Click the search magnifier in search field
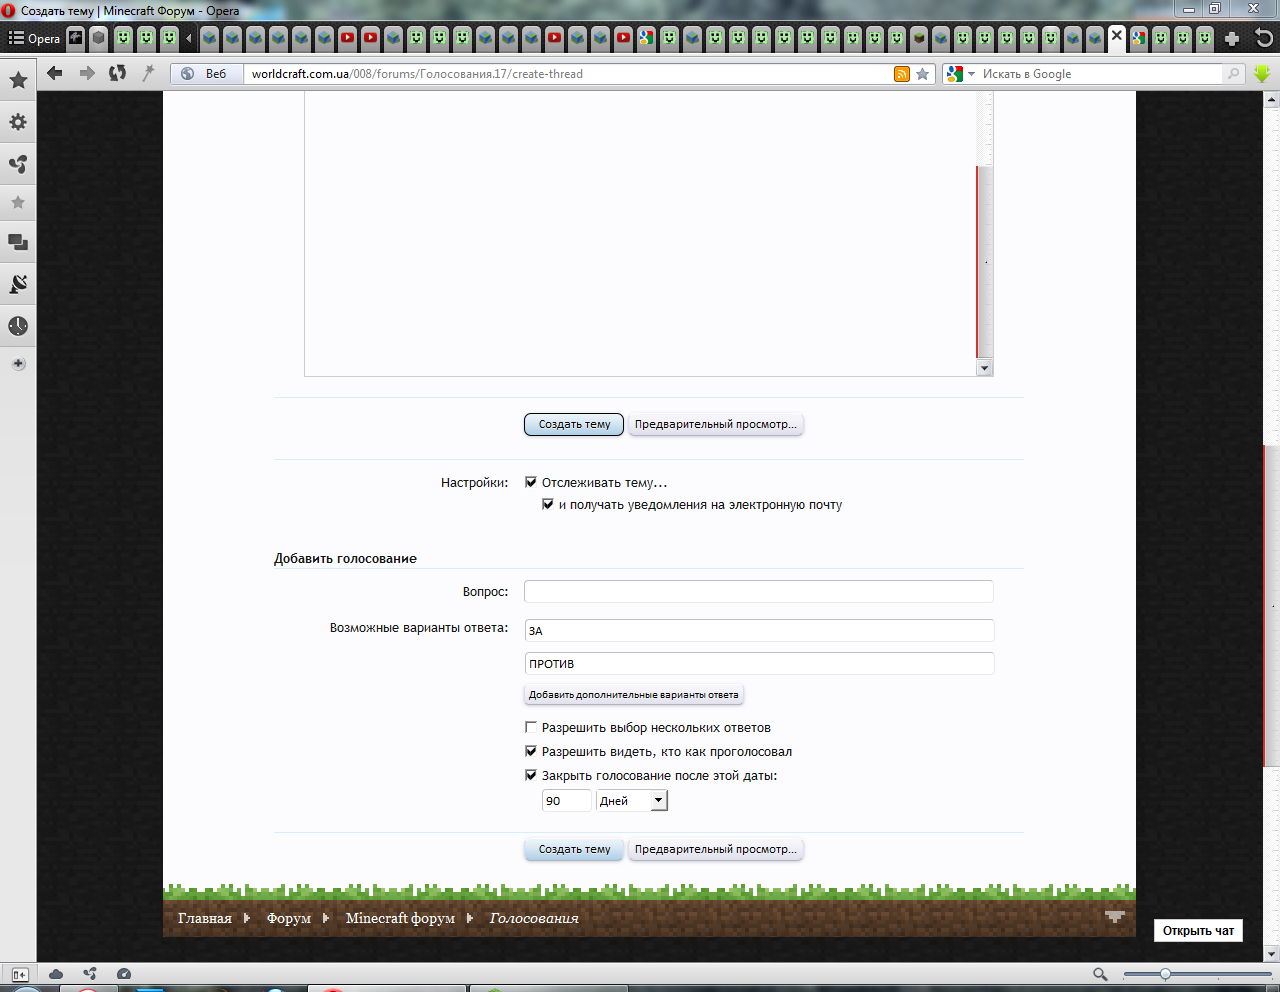Screen dimensions: 1280x992 [x=1233, y=74]
